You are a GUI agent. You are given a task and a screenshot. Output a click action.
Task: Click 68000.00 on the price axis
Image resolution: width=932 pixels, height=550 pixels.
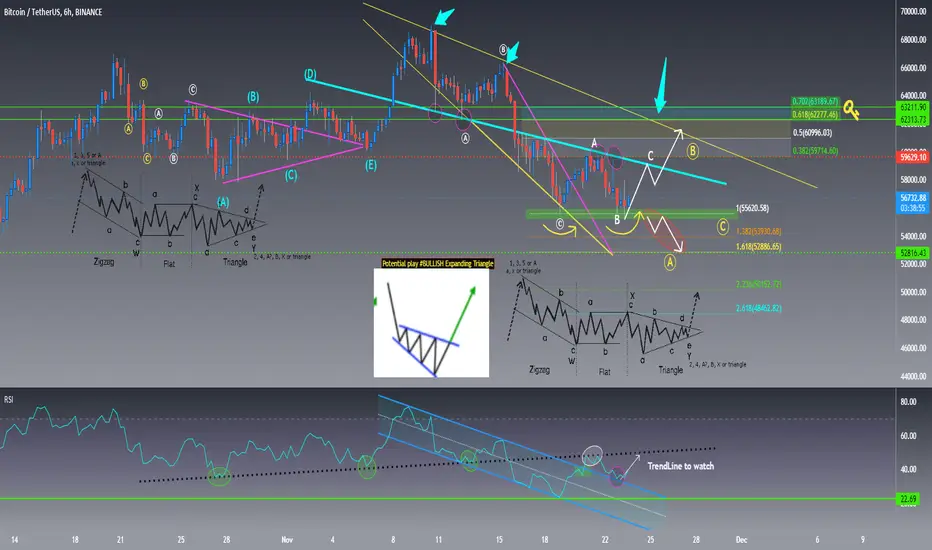coord(913,40)
